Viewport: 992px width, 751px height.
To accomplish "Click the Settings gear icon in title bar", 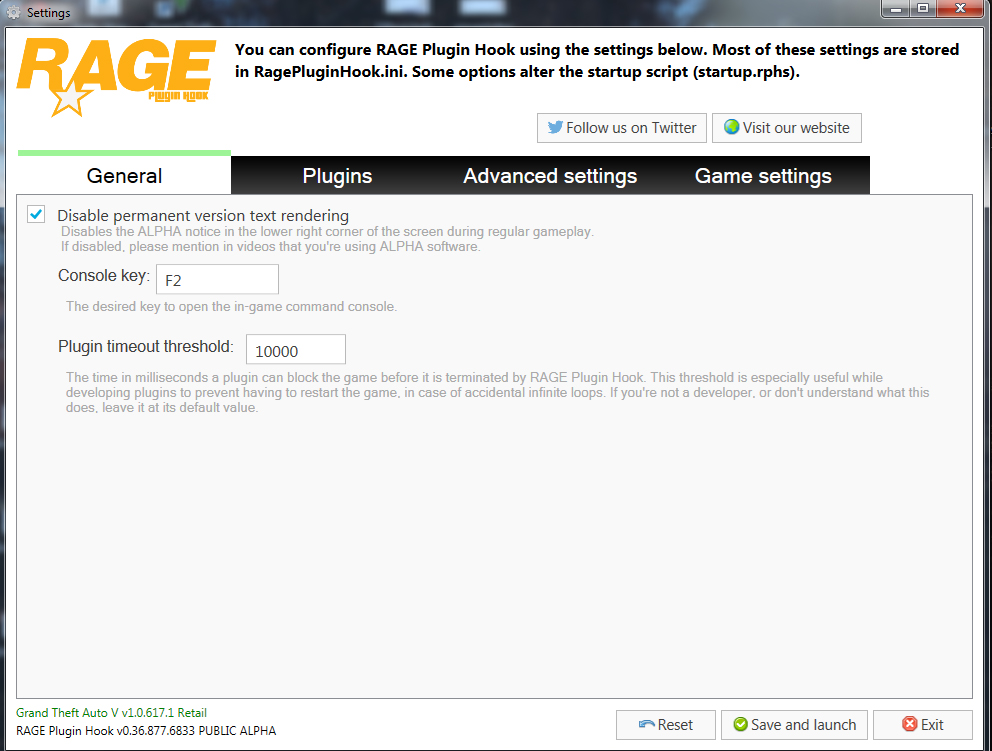I will click(13, 12).
